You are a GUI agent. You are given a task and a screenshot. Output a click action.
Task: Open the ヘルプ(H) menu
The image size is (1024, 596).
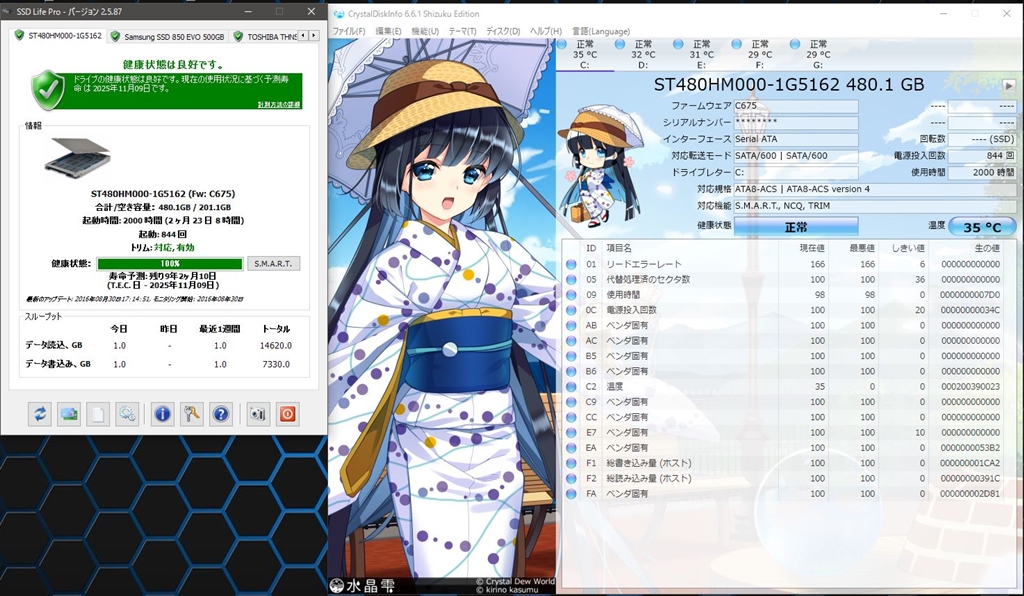546,31
